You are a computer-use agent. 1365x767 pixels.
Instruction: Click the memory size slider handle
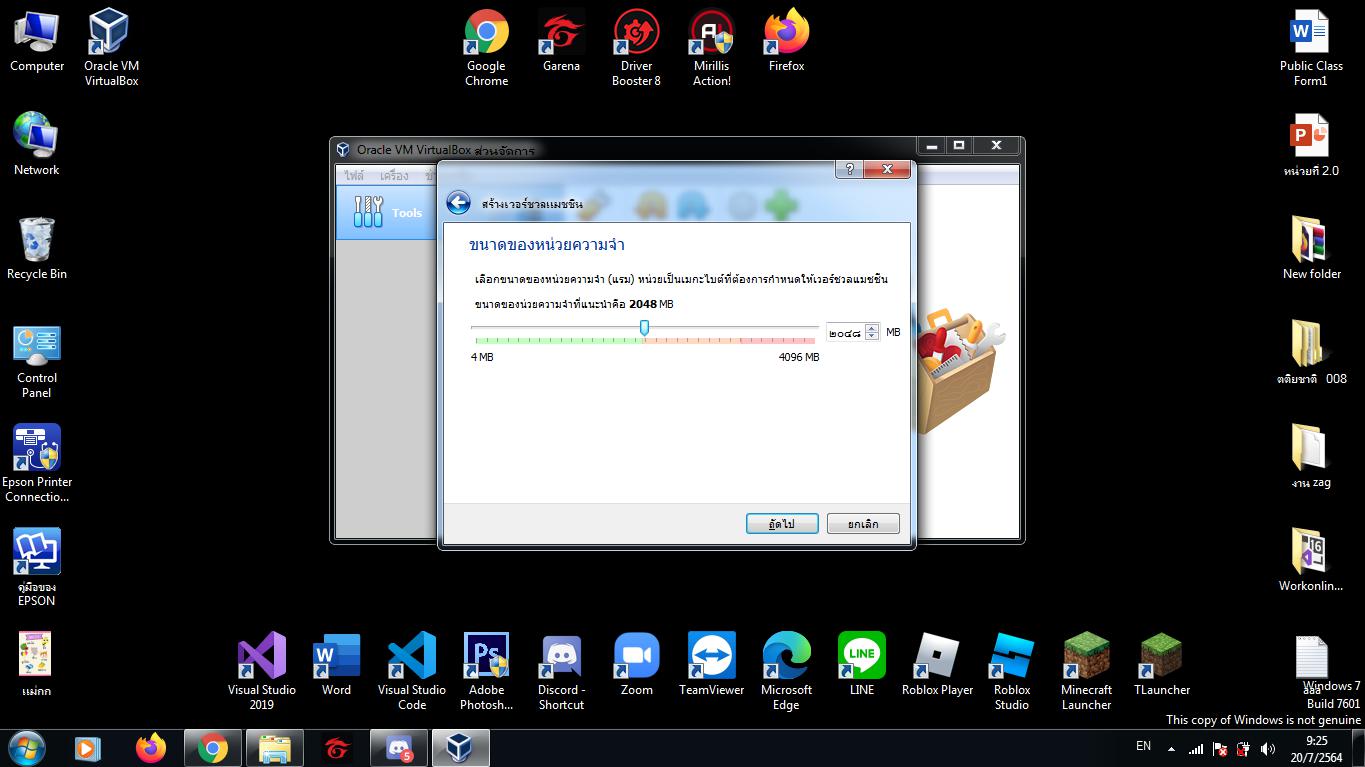click(x=644, y=328)
